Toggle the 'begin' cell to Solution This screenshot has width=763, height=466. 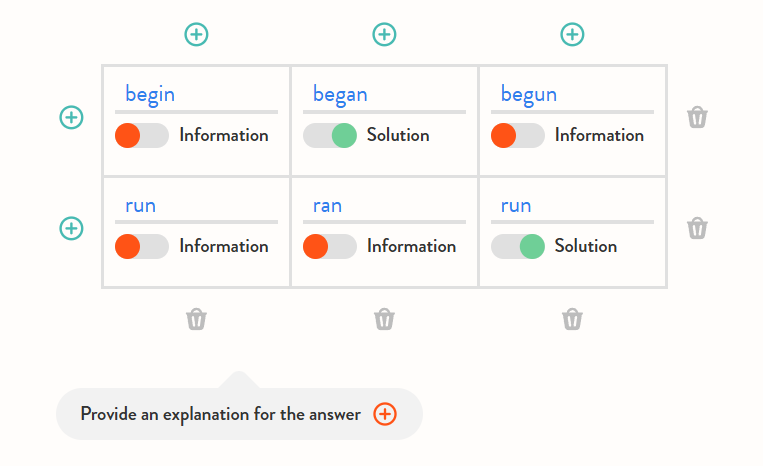pos(141,136)
